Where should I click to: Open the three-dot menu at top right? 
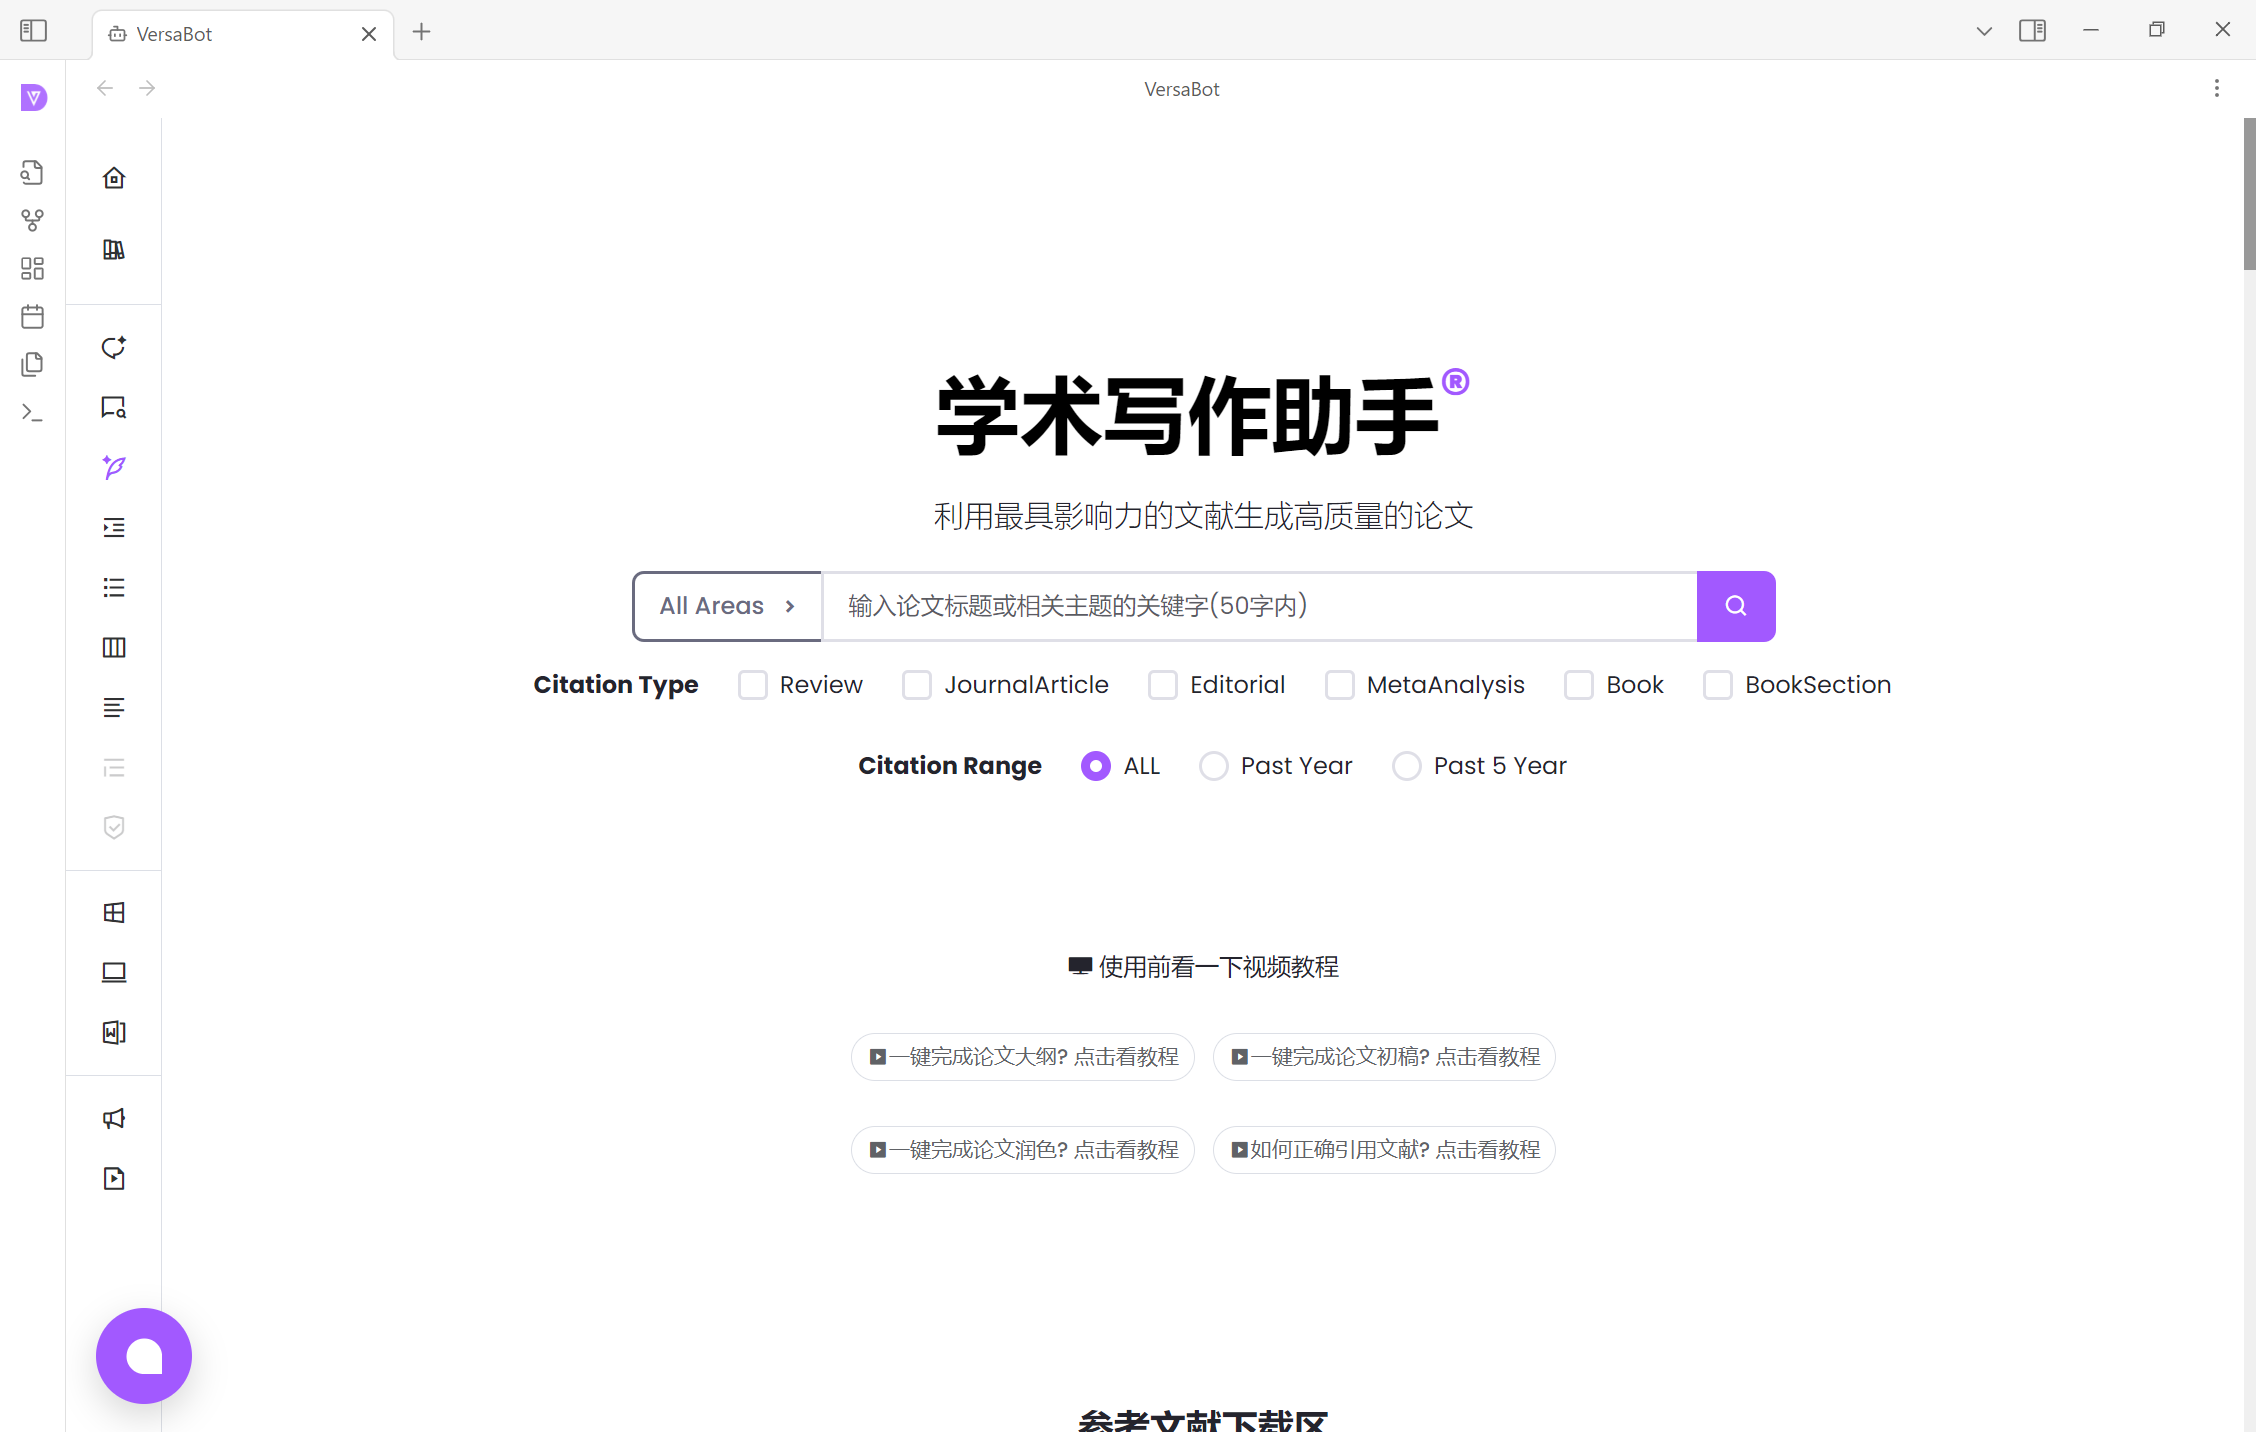pyautogui.click(x=2216, y=88)
